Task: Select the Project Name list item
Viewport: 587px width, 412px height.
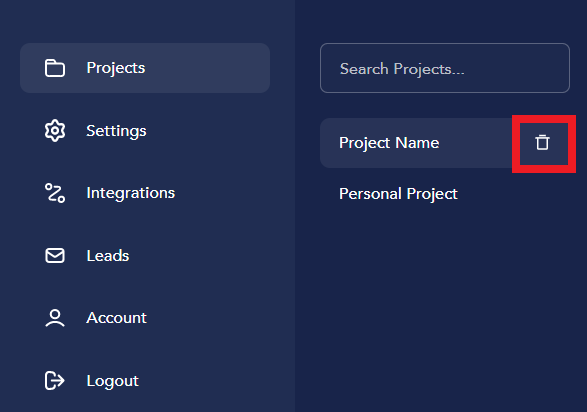Action: (x=389, y=143)
